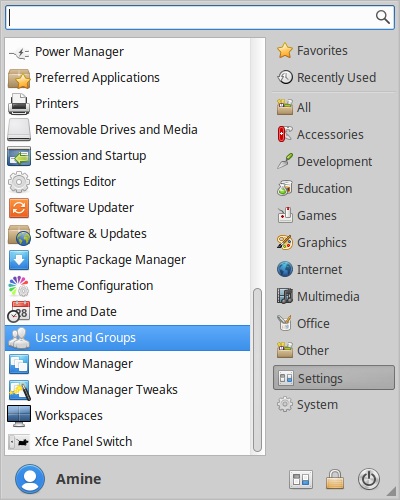Viewport: 400px width, 500px height.
Task: Open the System category
Action: (333, 405)
